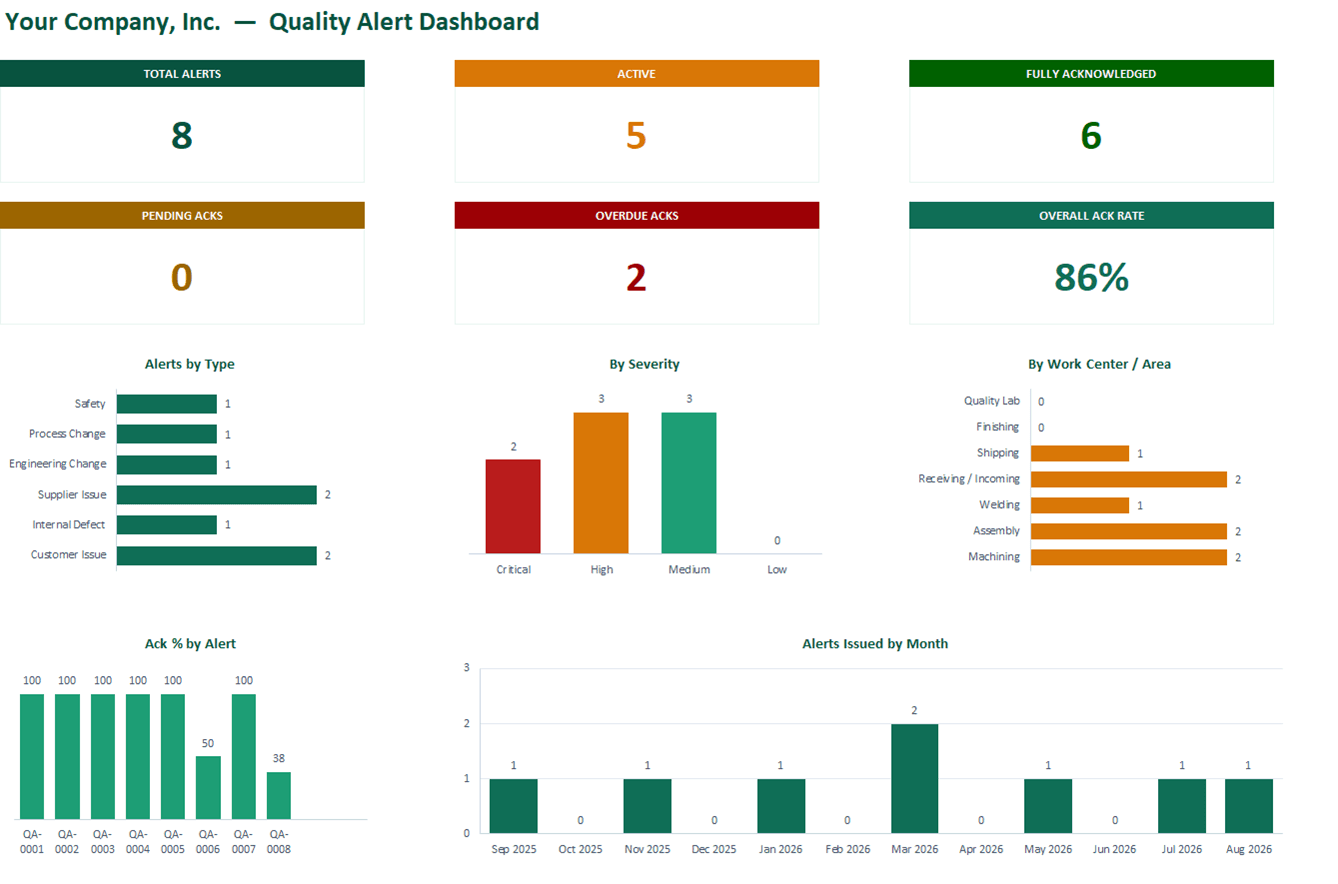Click the Fully Acknowledged value 6

tap(1091, 135)
